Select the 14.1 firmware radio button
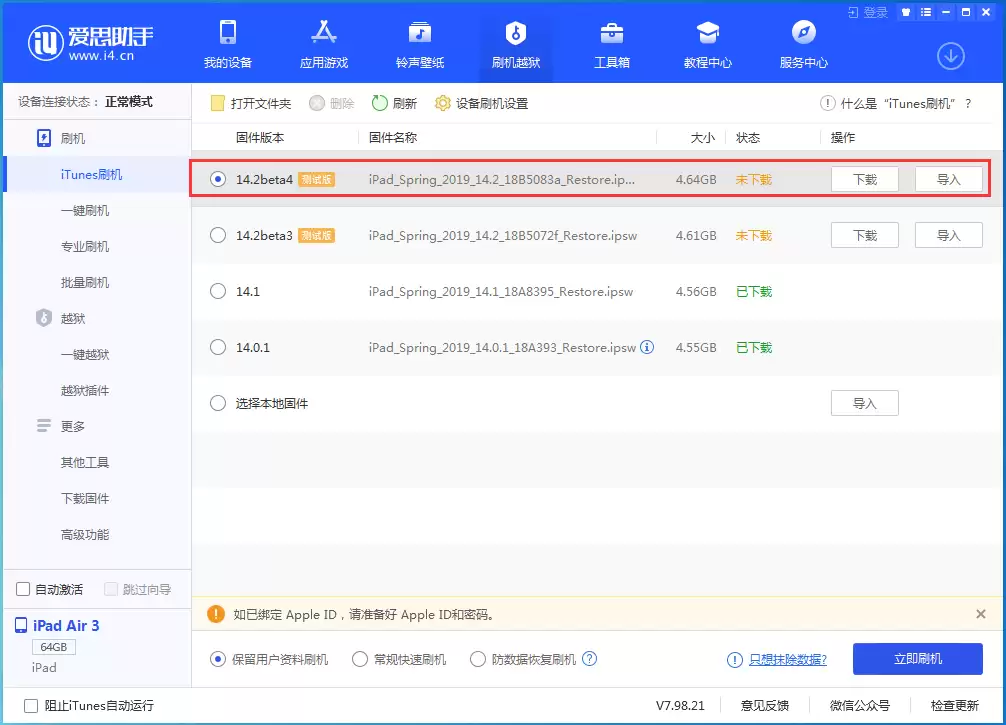 click(x=218, y=291)
